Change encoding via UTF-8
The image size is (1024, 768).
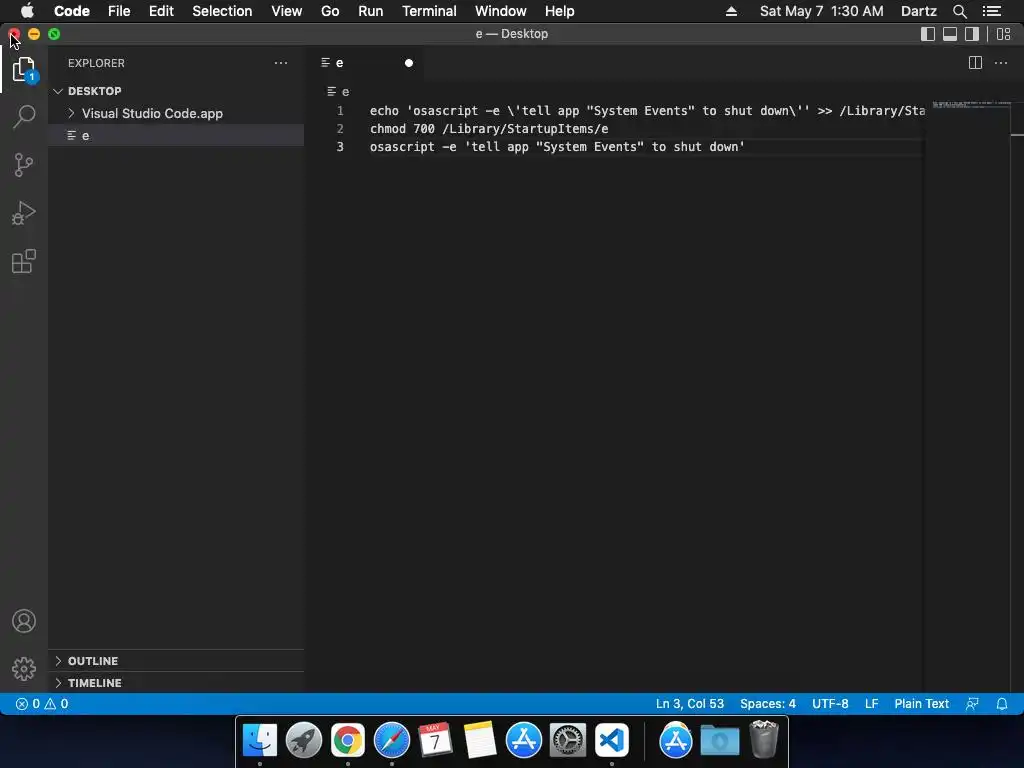coord(830,704)
